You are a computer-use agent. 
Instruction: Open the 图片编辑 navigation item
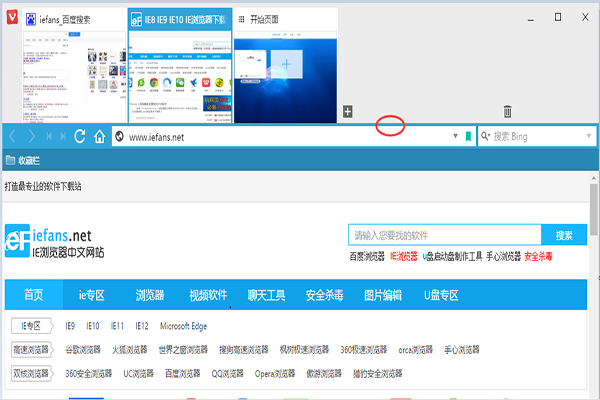pos(383,295)
